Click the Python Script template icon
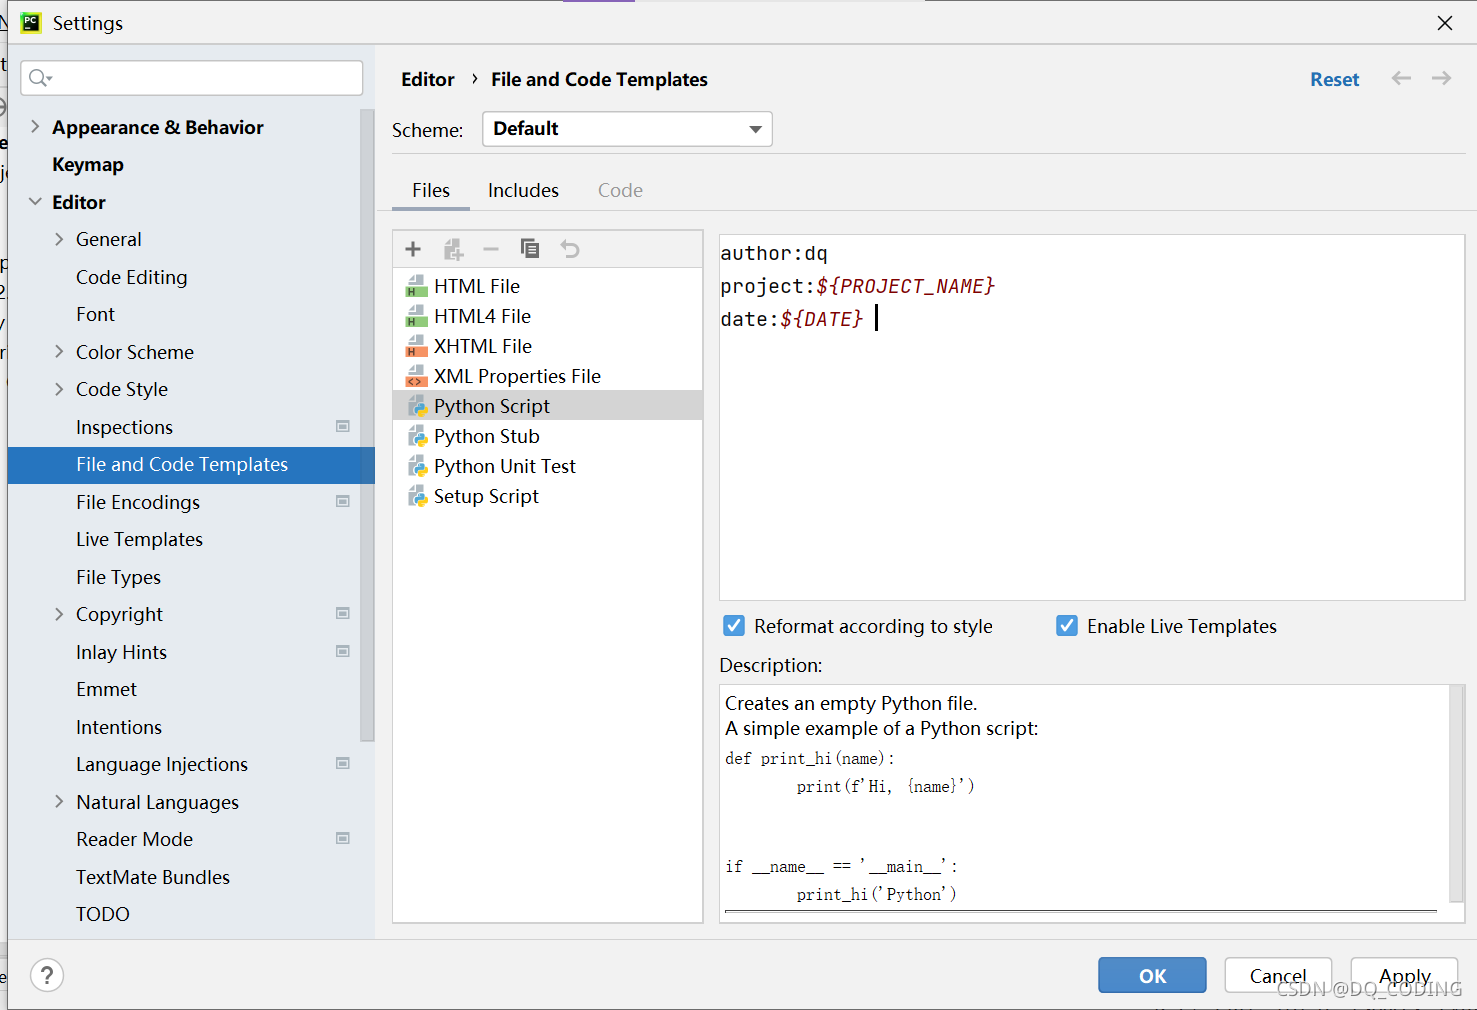Screen dimensions: 1477x1010 [x=417, y=406]
